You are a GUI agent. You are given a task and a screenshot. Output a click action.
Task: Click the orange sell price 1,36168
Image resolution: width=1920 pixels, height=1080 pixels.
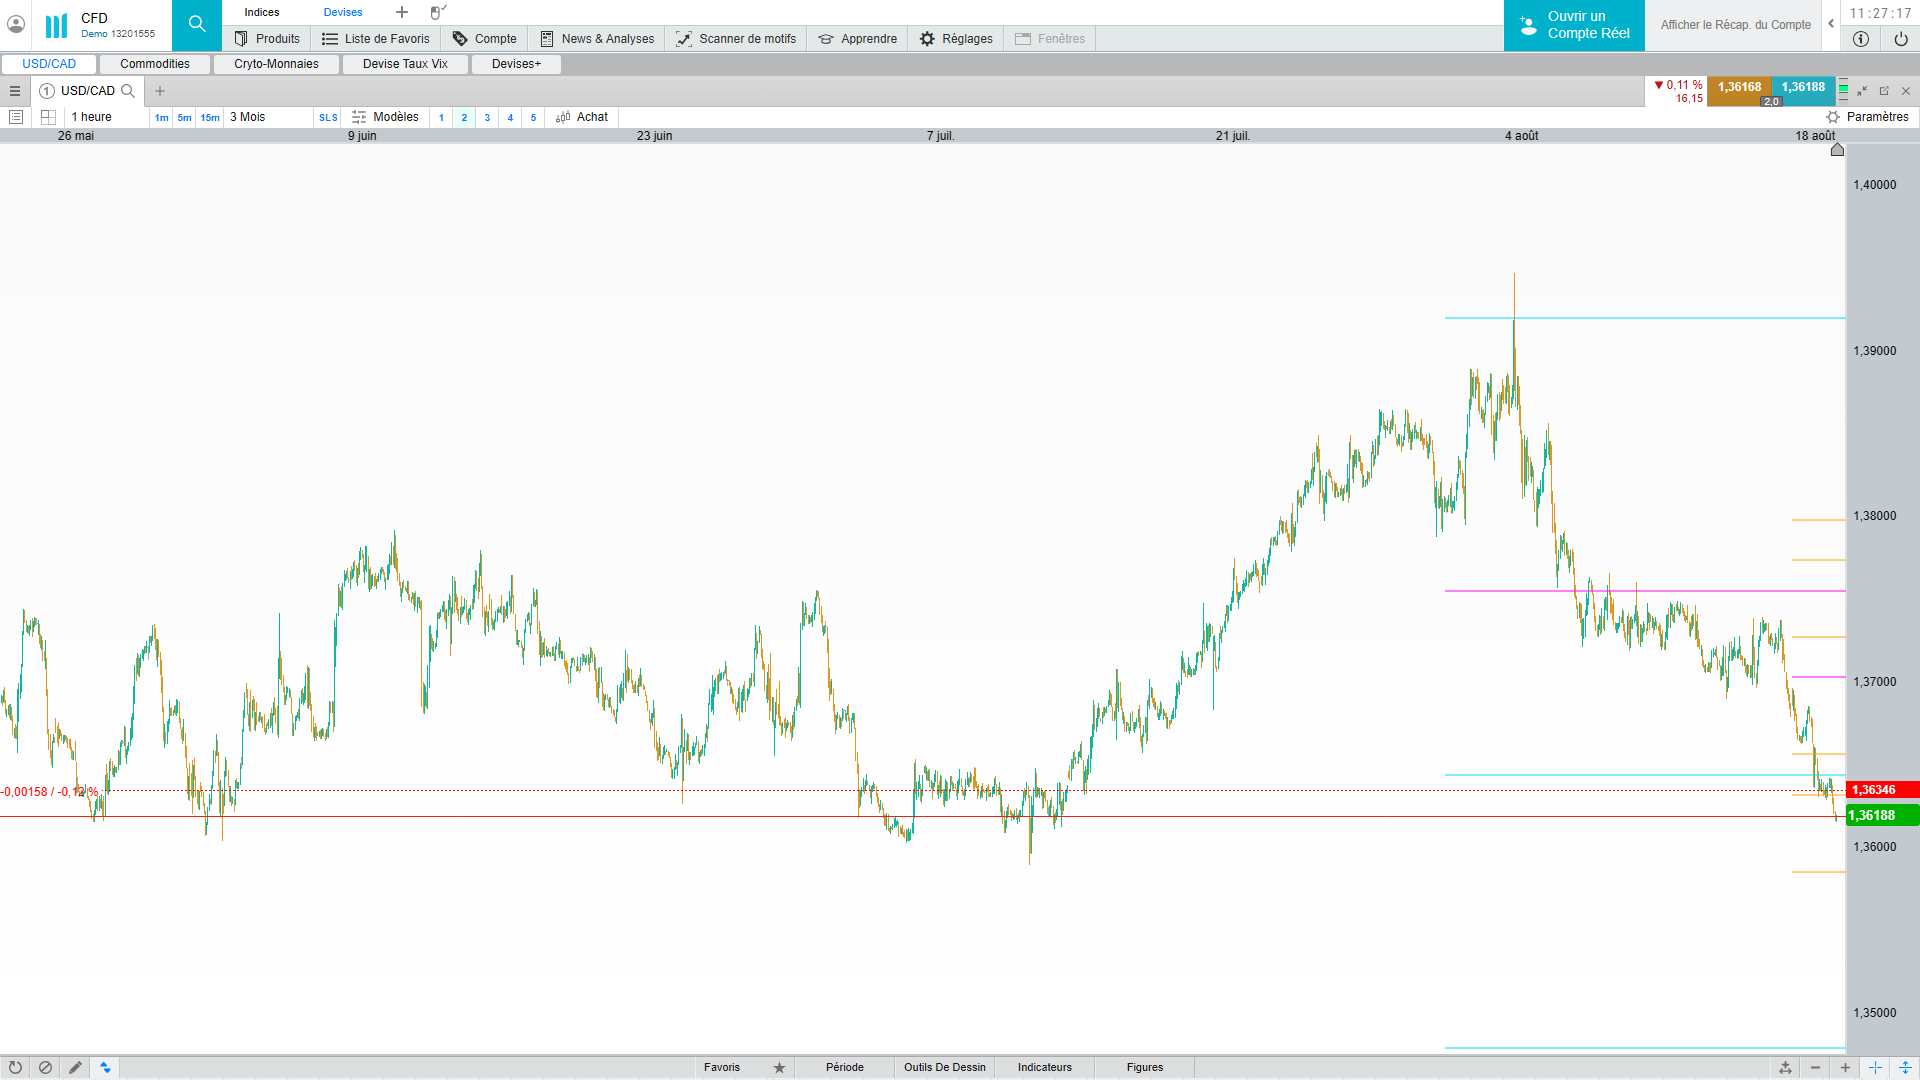coord(1739,87)
